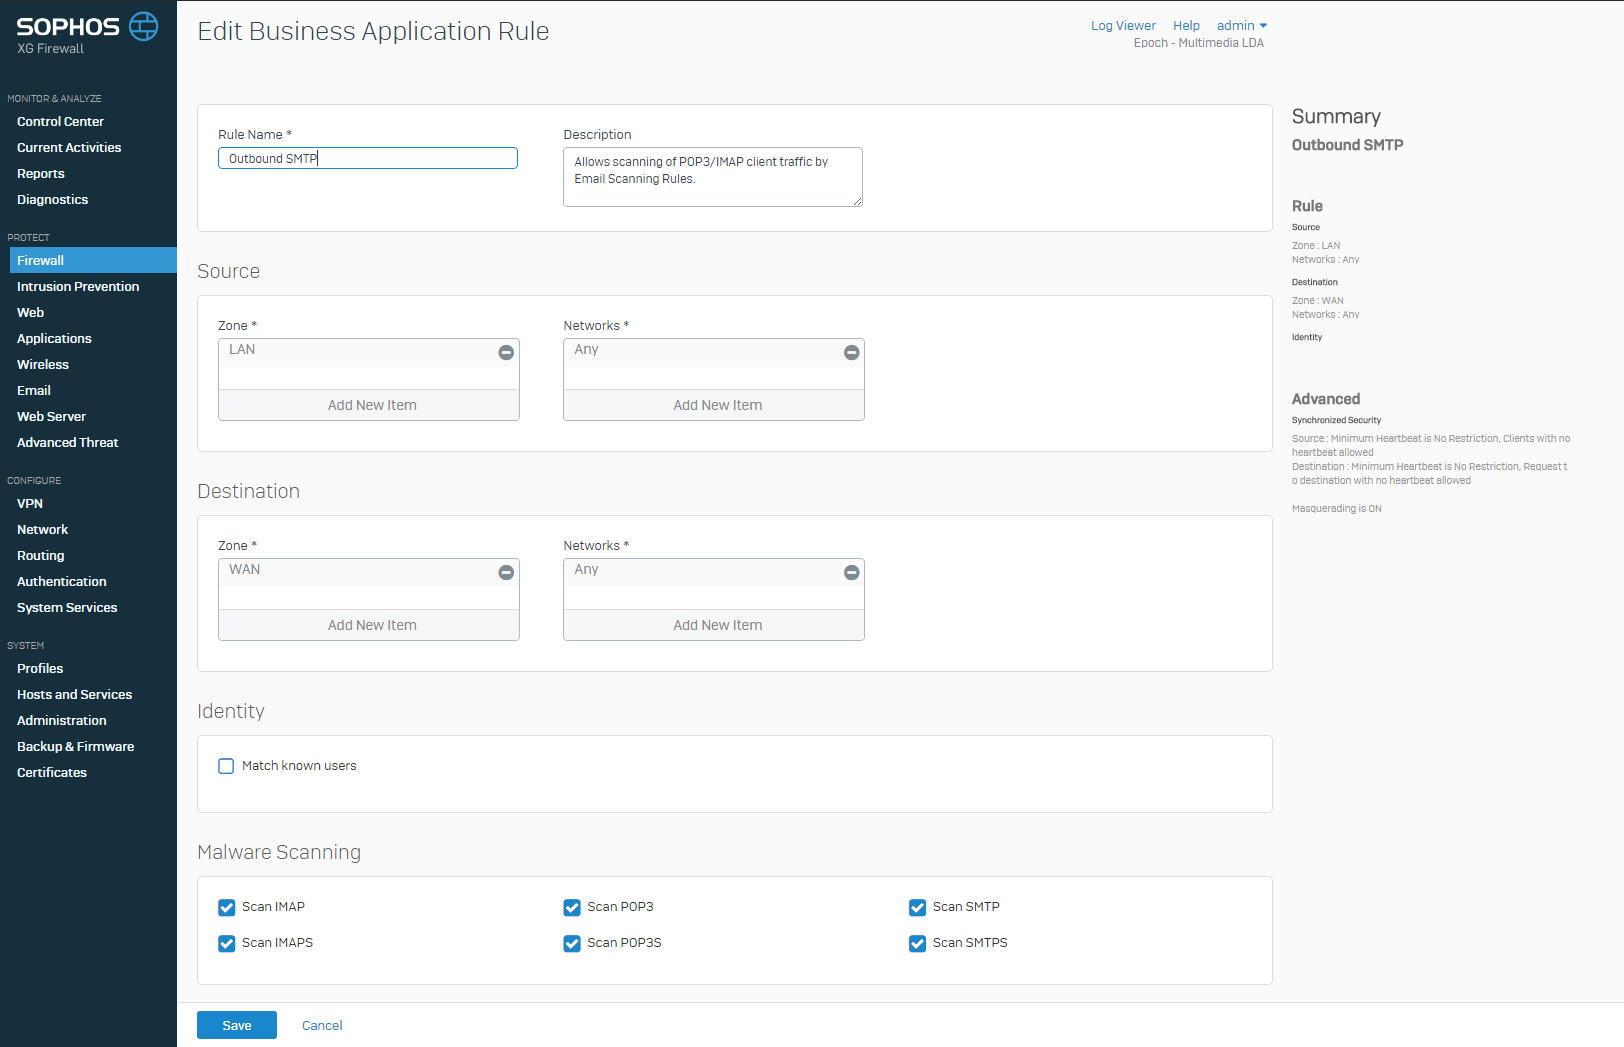The image size is (1624, 1047).
Task: Open the Help link
Action: 1186,26
